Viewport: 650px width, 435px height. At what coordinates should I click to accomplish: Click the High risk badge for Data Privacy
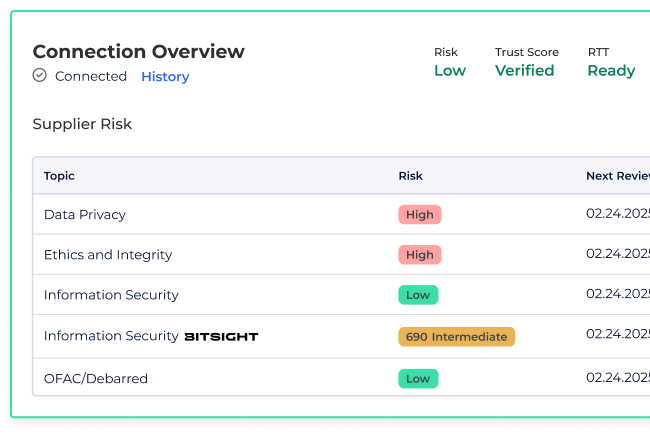coord(419,214)
